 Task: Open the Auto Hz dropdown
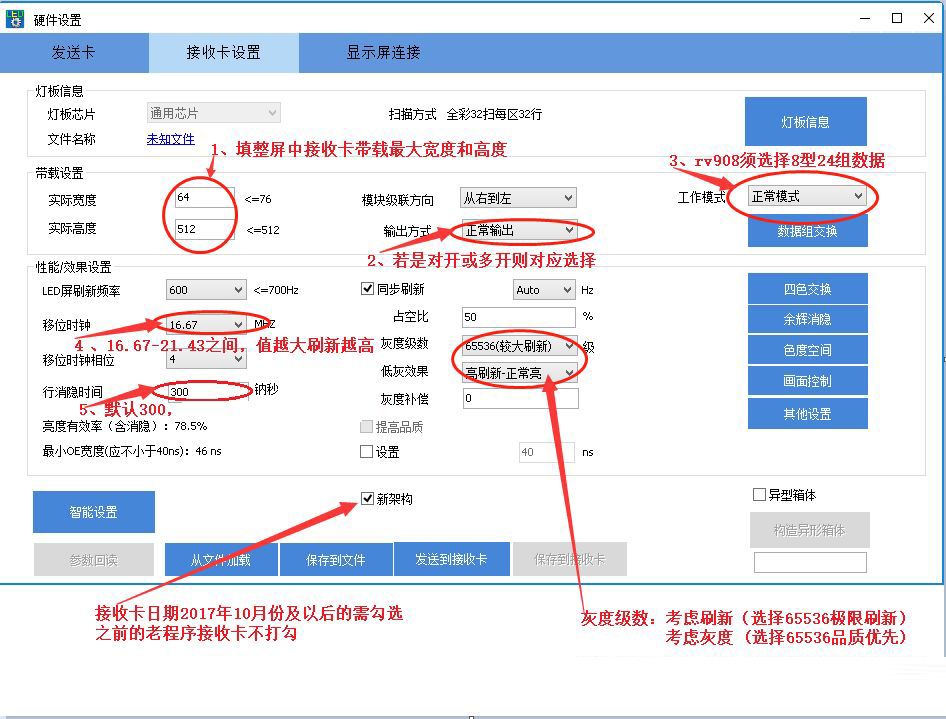tap(544, 290)
